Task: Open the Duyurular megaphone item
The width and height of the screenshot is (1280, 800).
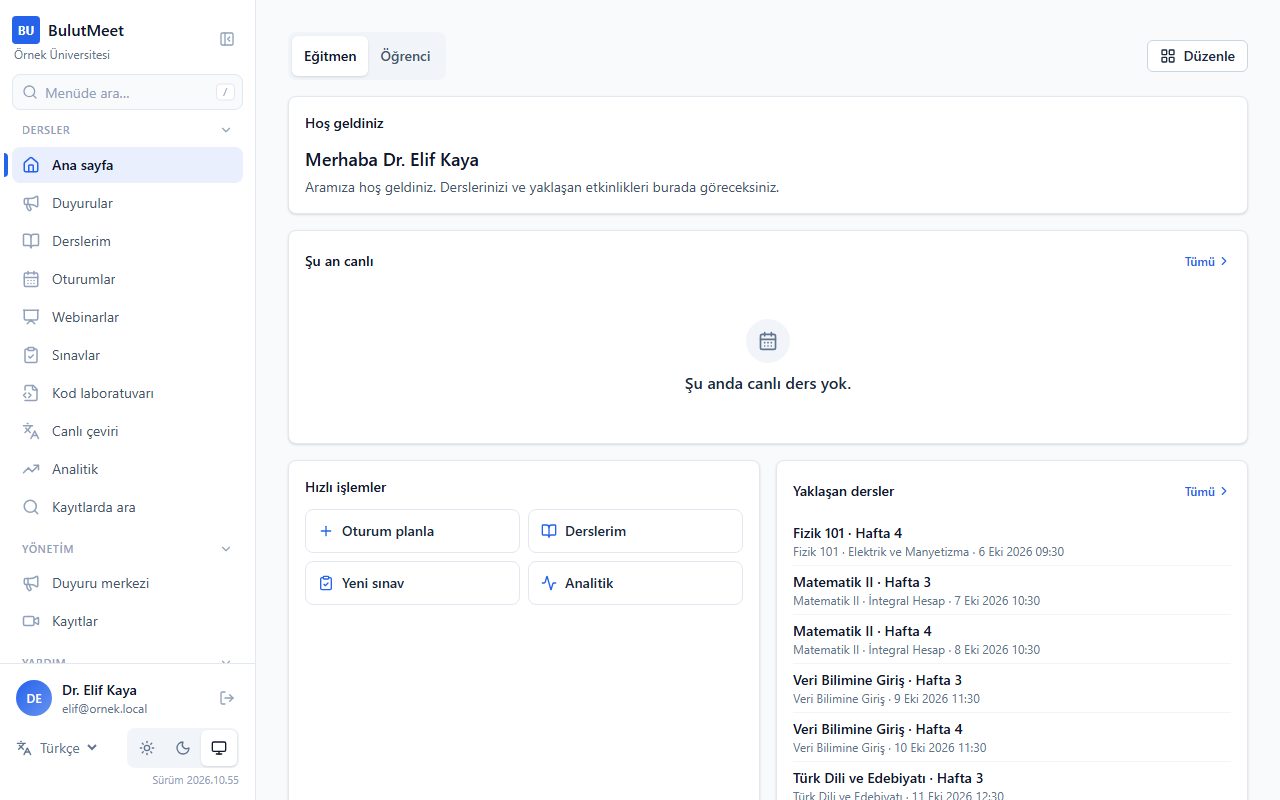Action: [x=127, y=203]
